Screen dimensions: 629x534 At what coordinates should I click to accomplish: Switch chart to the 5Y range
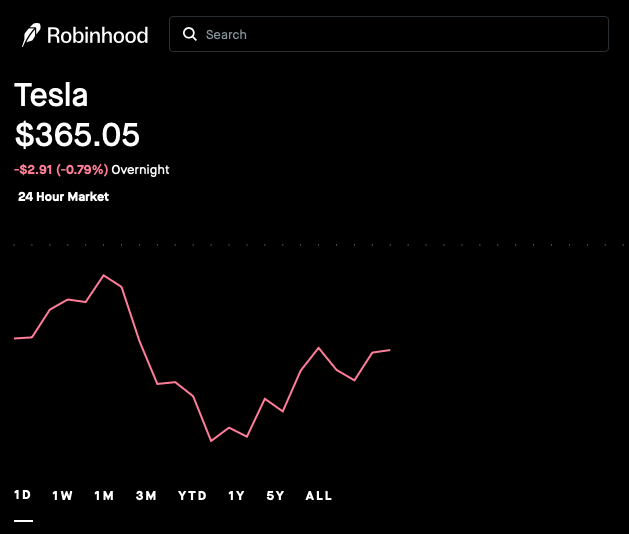[275, 495]
